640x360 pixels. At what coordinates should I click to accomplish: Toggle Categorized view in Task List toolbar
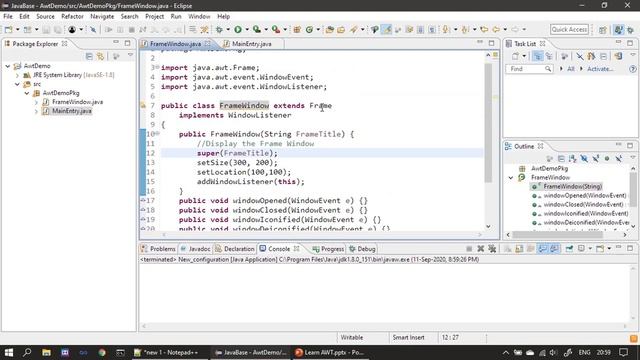point(538,56)
